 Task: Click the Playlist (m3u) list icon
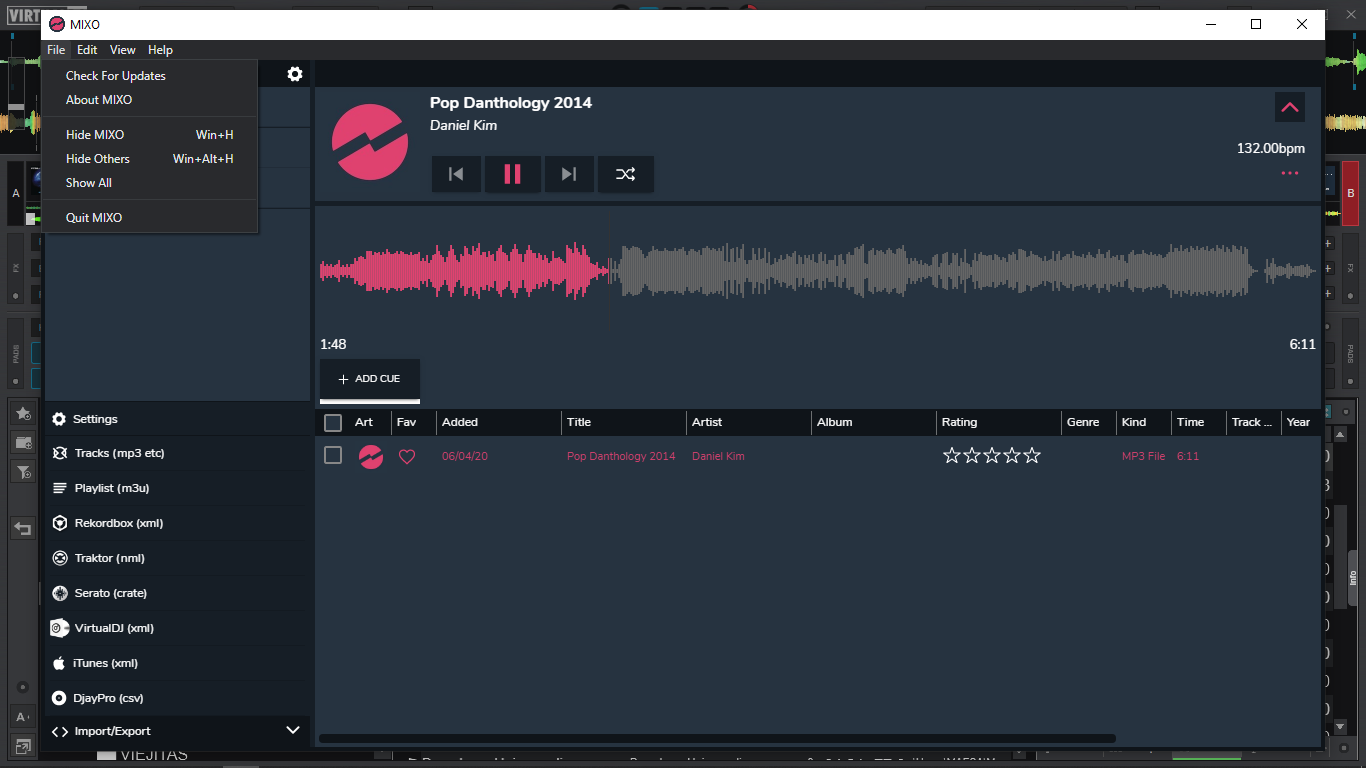tap(60, 488)
